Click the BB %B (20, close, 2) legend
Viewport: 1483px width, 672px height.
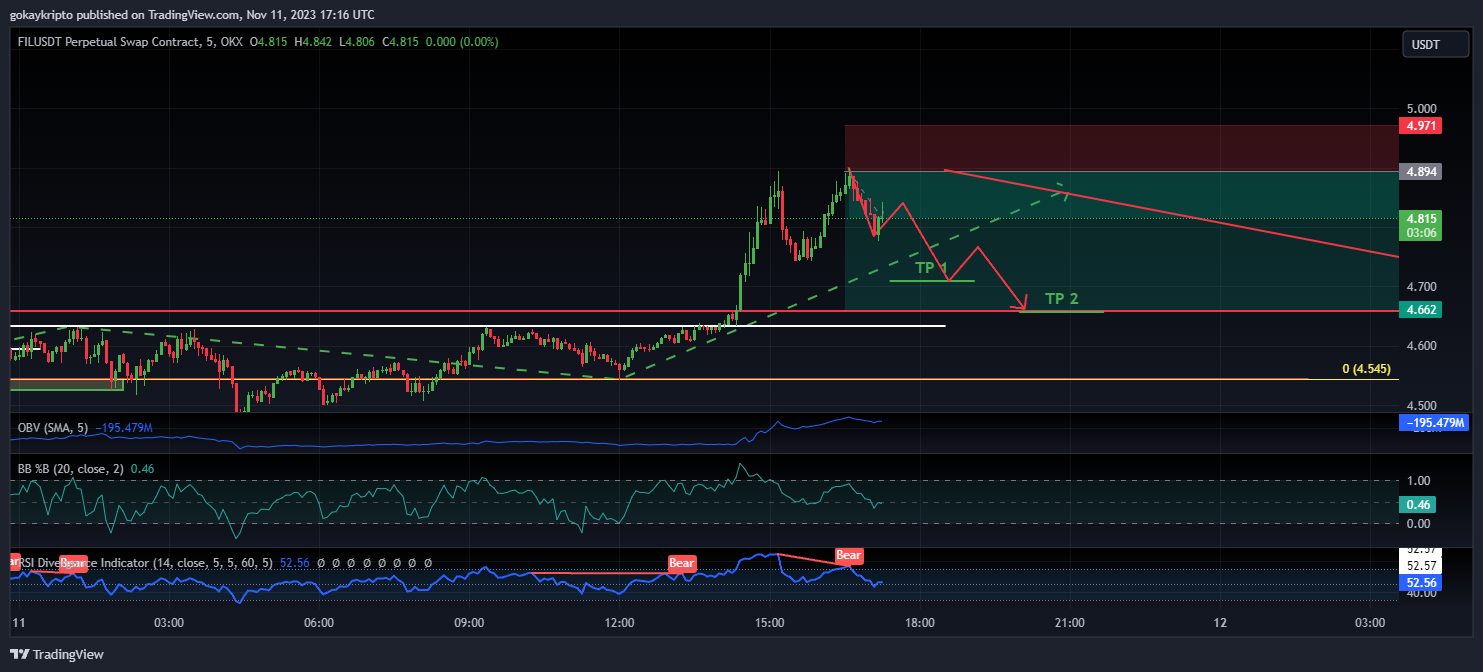[x=72, y=468]
